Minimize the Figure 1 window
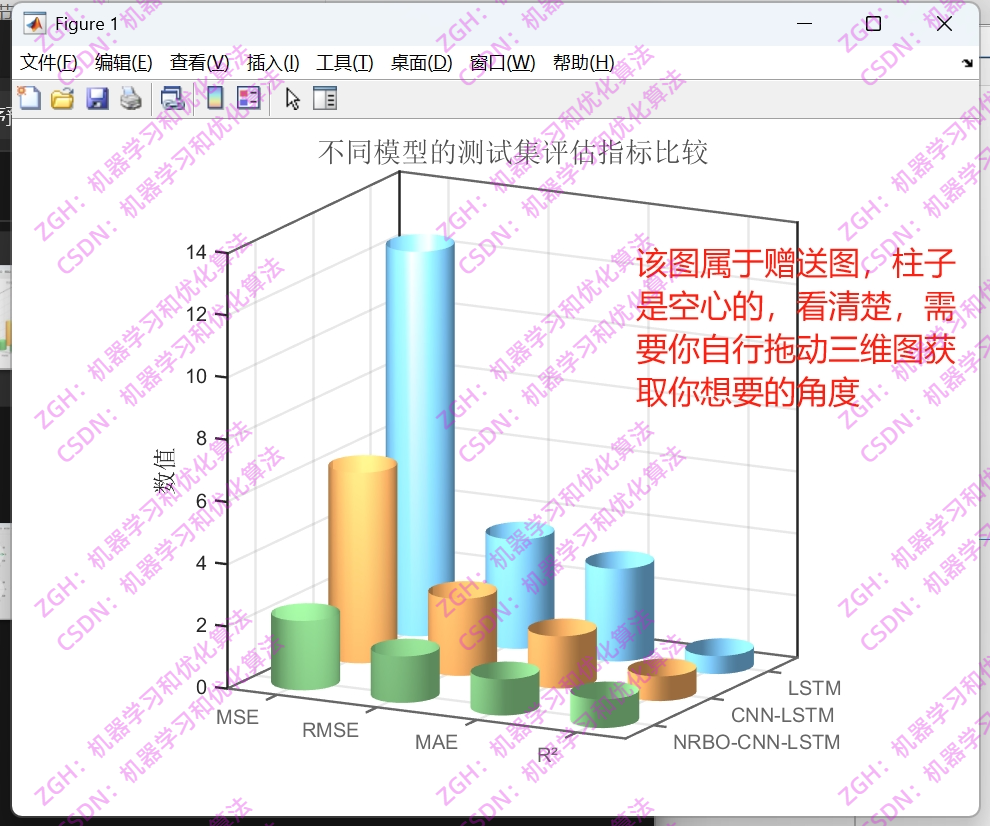The height and width of the screenshot is (826, 990). (x=804, y=24)
